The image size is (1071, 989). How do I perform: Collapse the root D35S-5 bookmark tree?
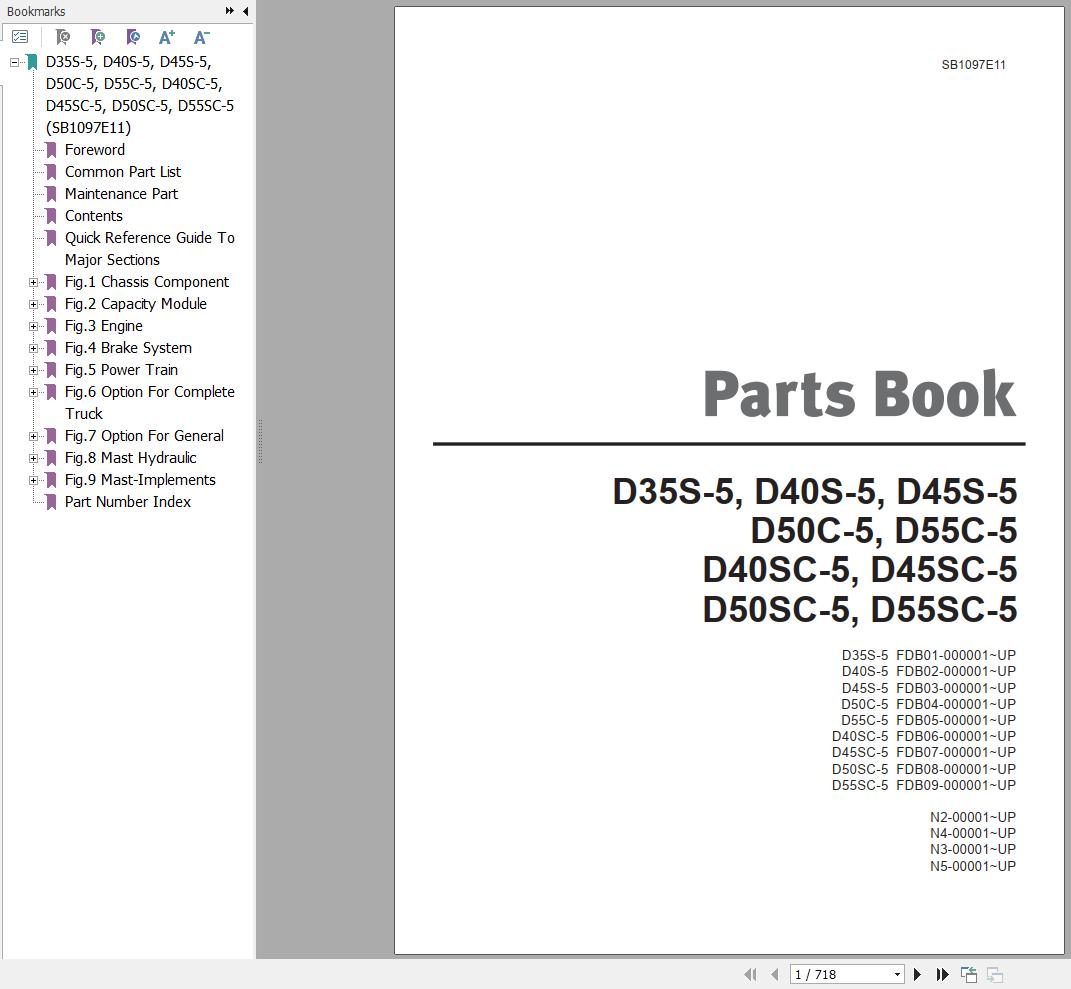click(14, 62)
